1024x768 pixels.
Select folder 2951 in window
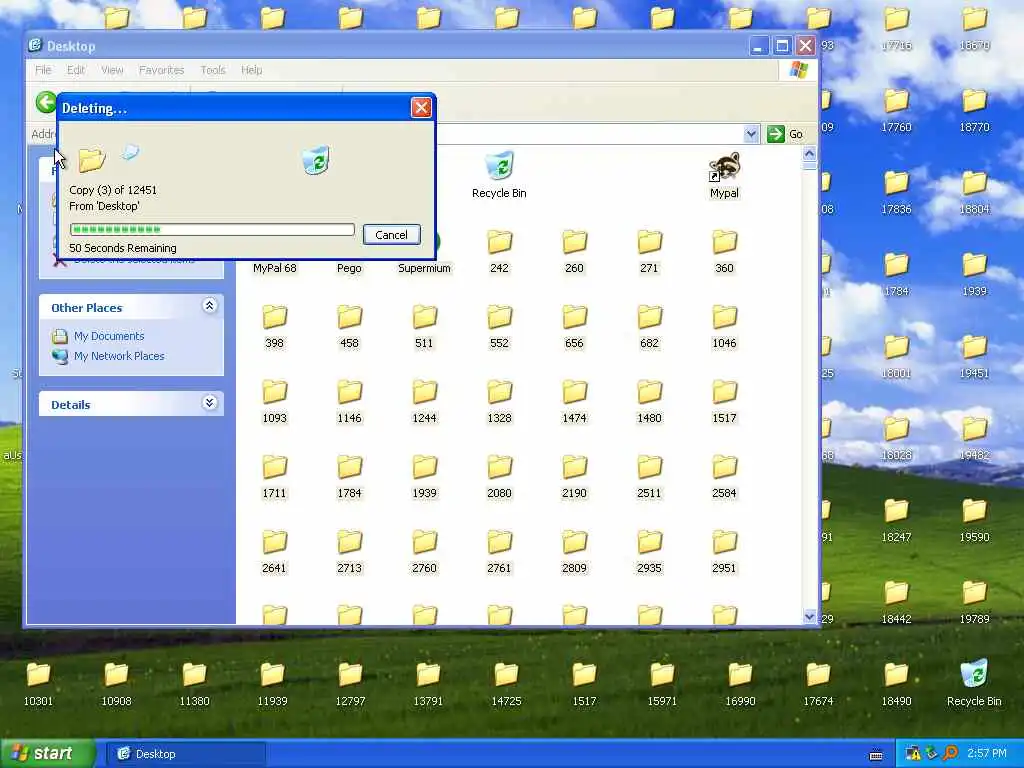[x=724, y=552]
